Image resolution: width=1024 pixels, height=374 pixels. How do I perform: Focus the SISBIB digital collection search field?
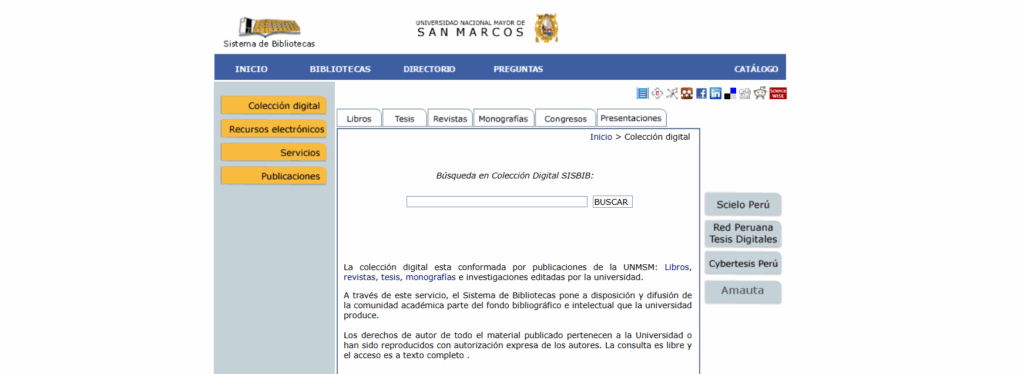point(497,202)
